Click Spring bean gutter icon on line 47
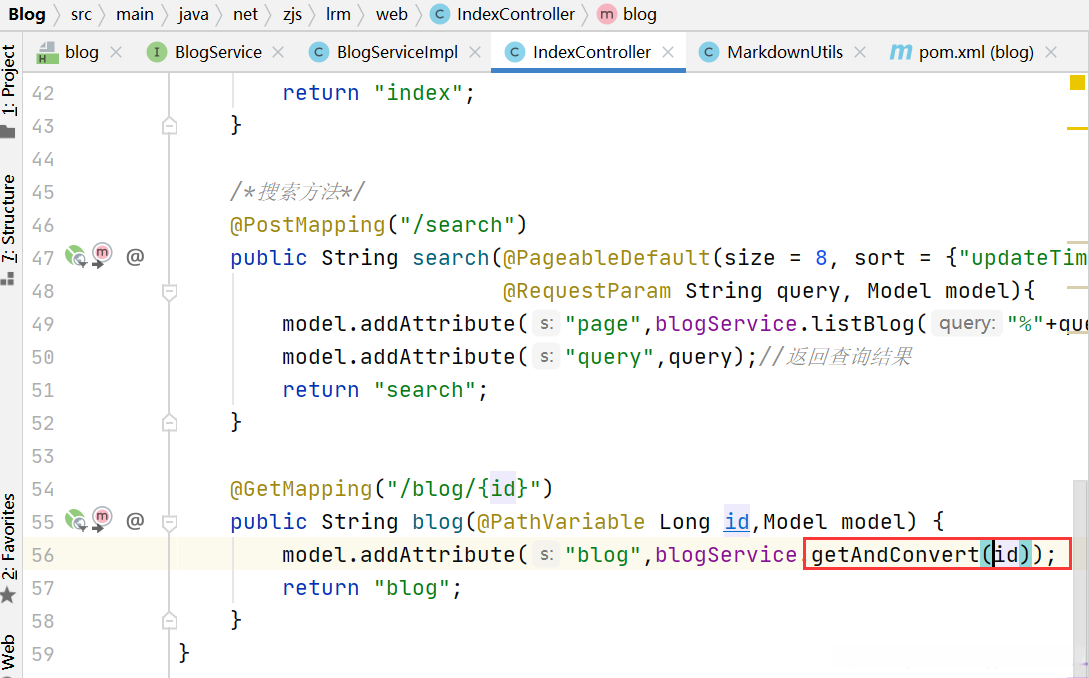 pyautogui.click(x=75, y=257)
